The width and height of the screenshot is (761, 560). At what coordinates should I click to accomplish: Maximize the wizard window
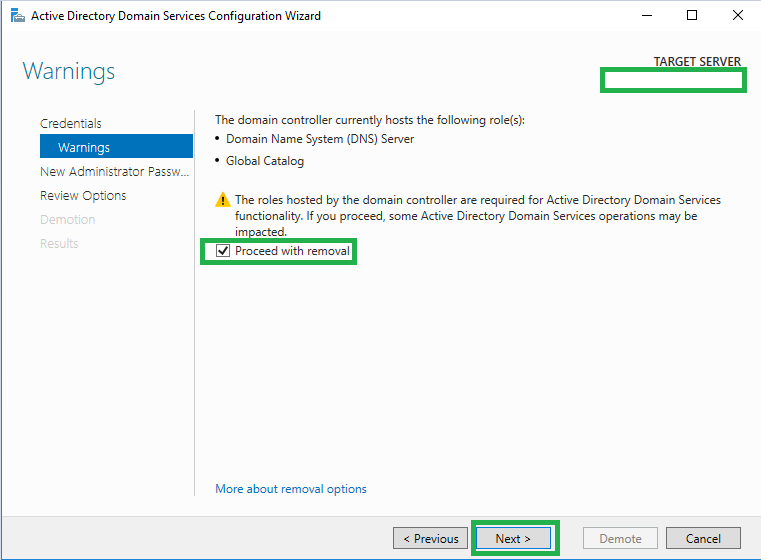(692, 16)
